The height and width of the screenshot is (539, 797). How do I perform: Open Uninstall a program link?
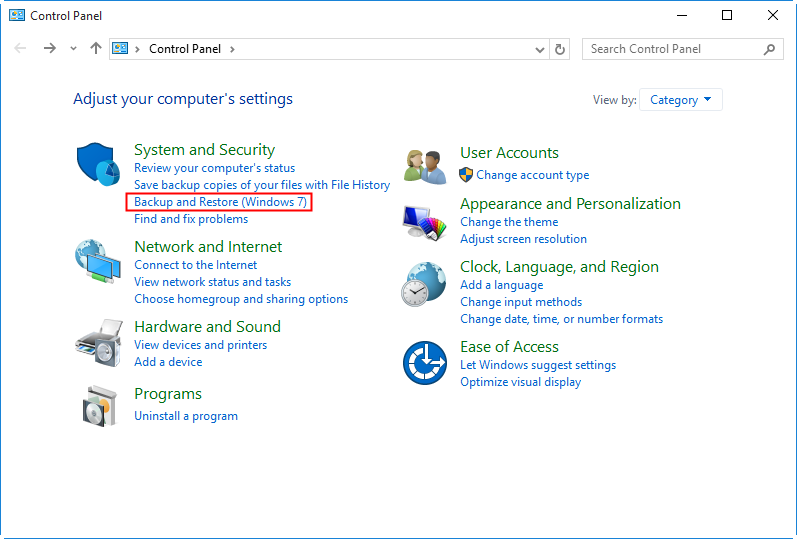click(186, 416)
